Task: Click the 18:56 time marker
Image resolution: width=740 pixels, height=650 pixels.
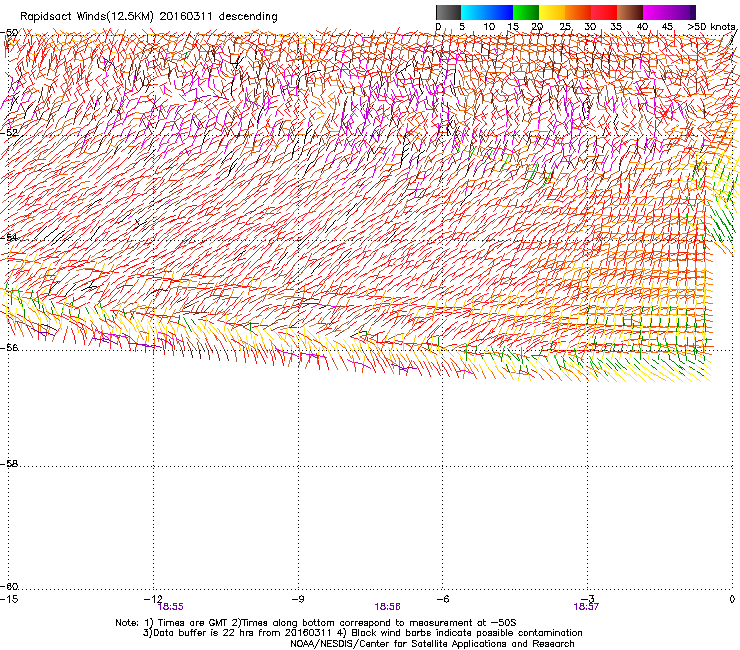Action: pyautogui.click(x=387, y=607)
